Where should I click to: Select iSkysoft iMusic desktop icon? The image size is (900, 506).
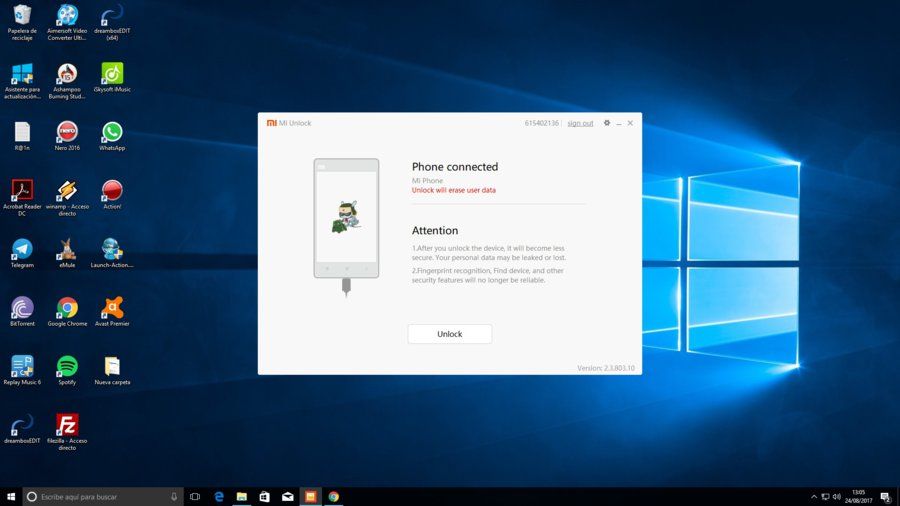click(x=112, y=77)
